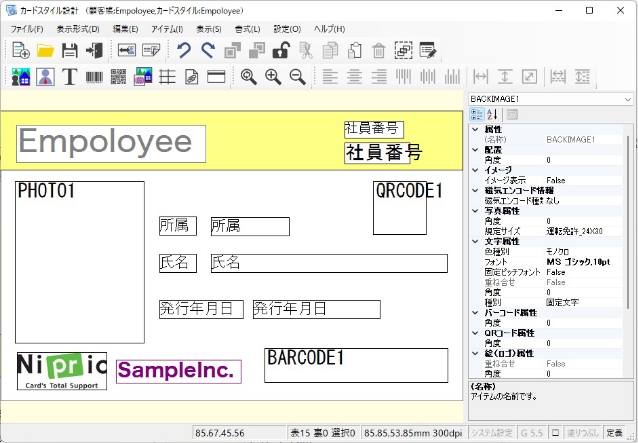Viewport: 638px width, 443px height.
Task: Click the edit list with pencil icon
Action: [x=428, y=50]
